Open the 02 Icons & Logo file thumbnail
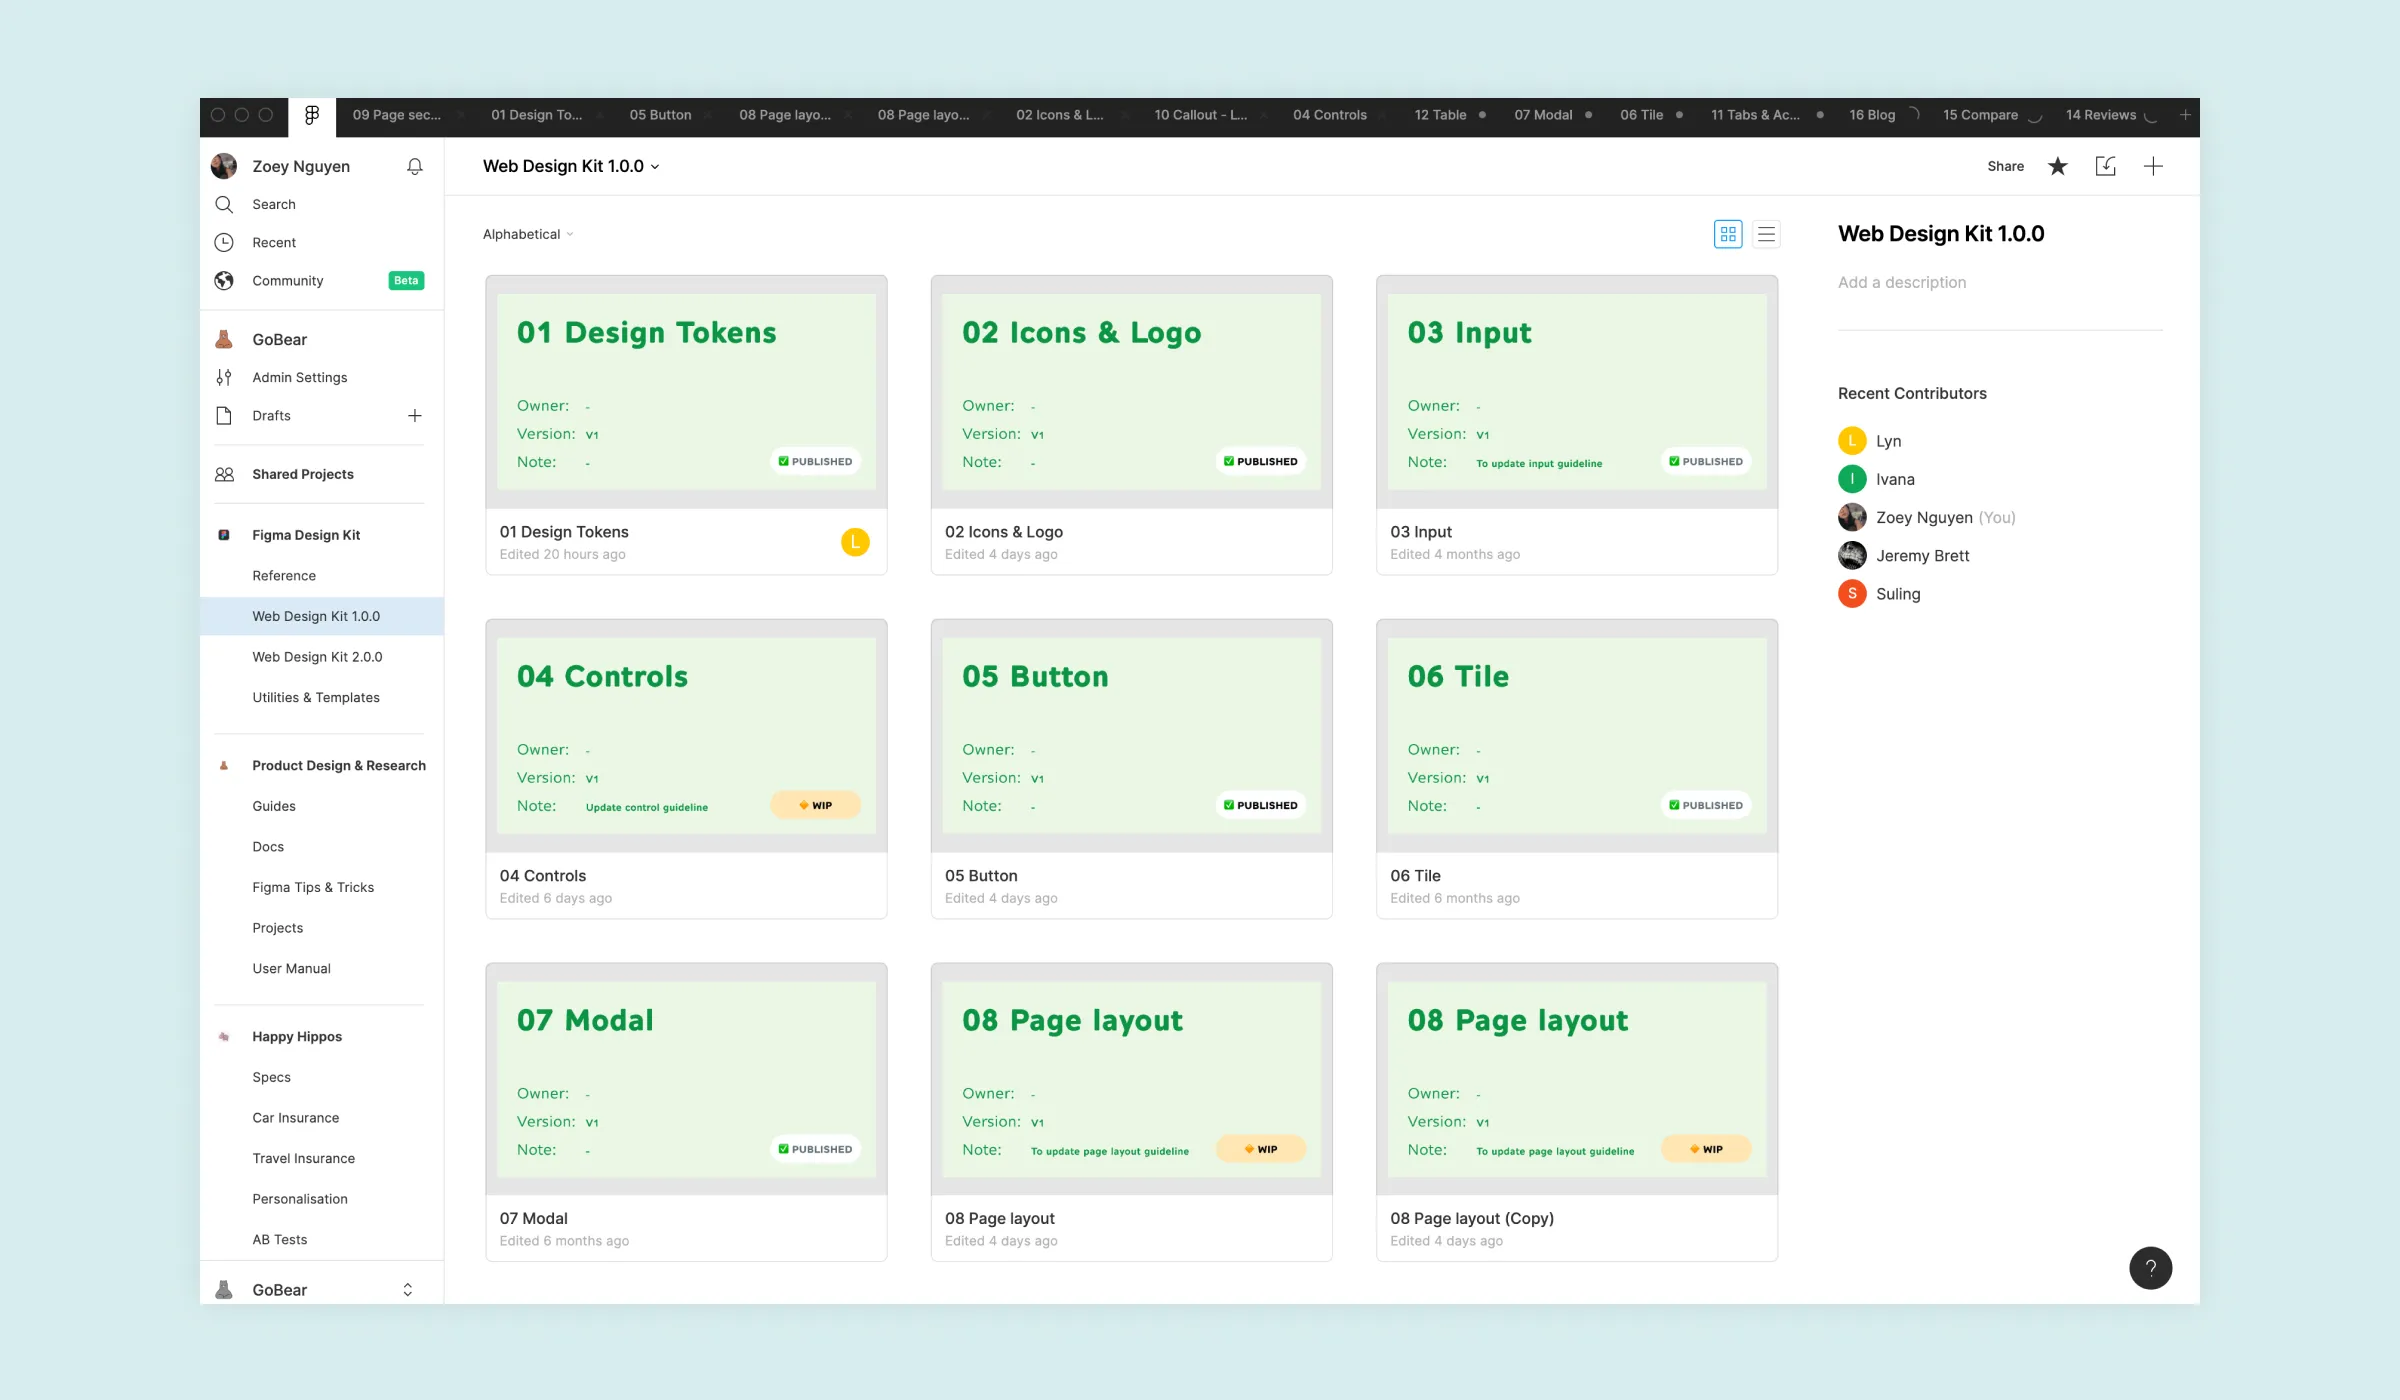 point(1131,392)
